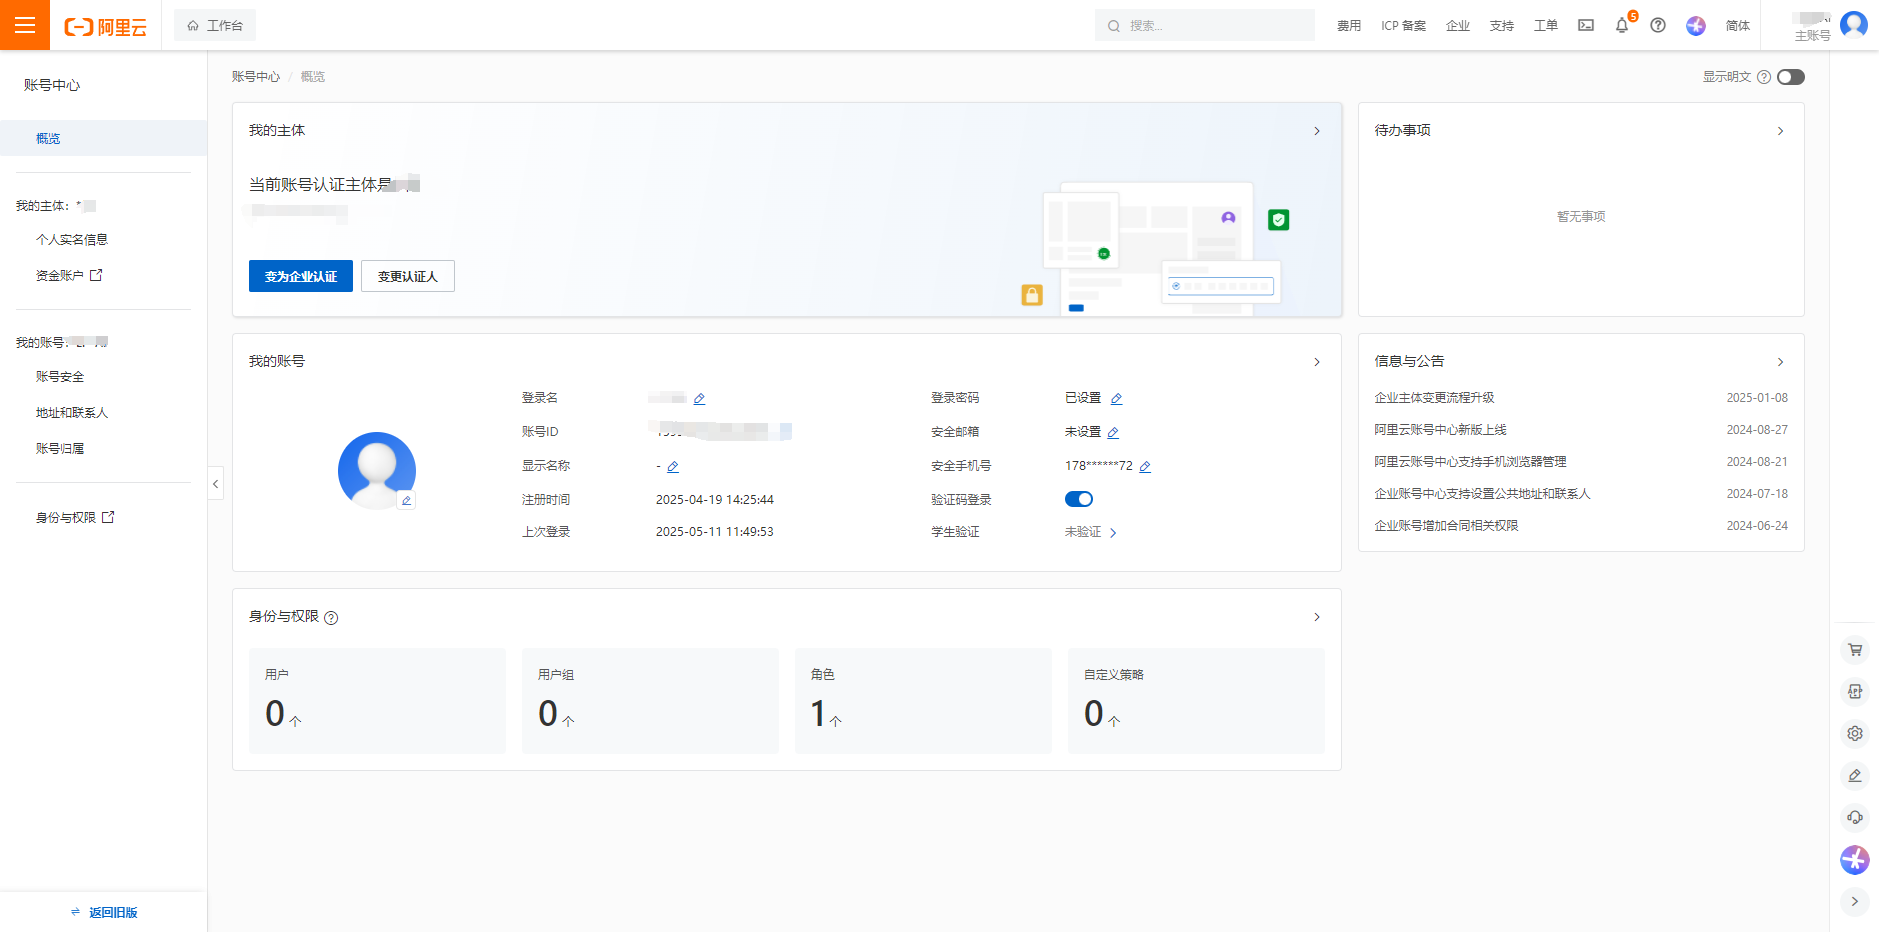The height and width of the screenshot is (932, 1879).
Task: Expand the 我的主体 card arrow
Action: coord(1316,131)
